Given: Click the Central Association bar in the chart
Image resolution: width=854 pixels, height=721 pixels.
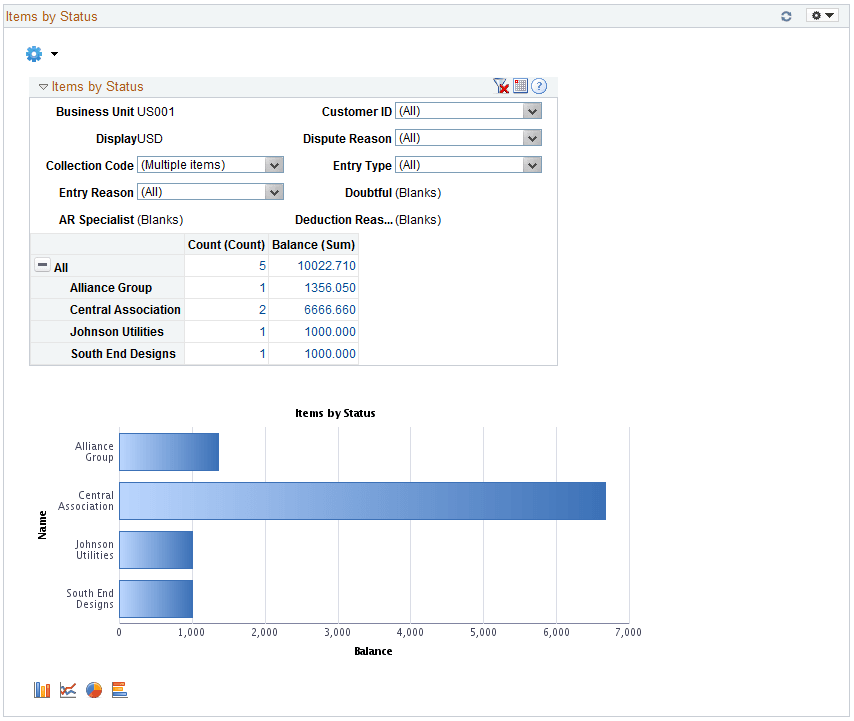Looking at the screenshot, I should (360, 501).
